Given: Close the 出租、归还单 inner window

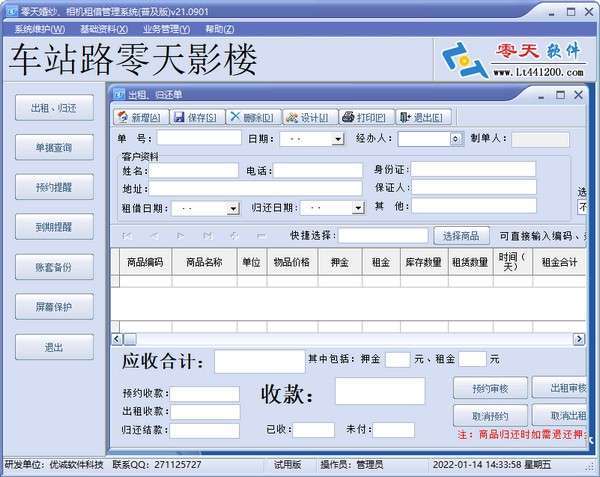Looking at the screenshot, I should tap(578, 94).
